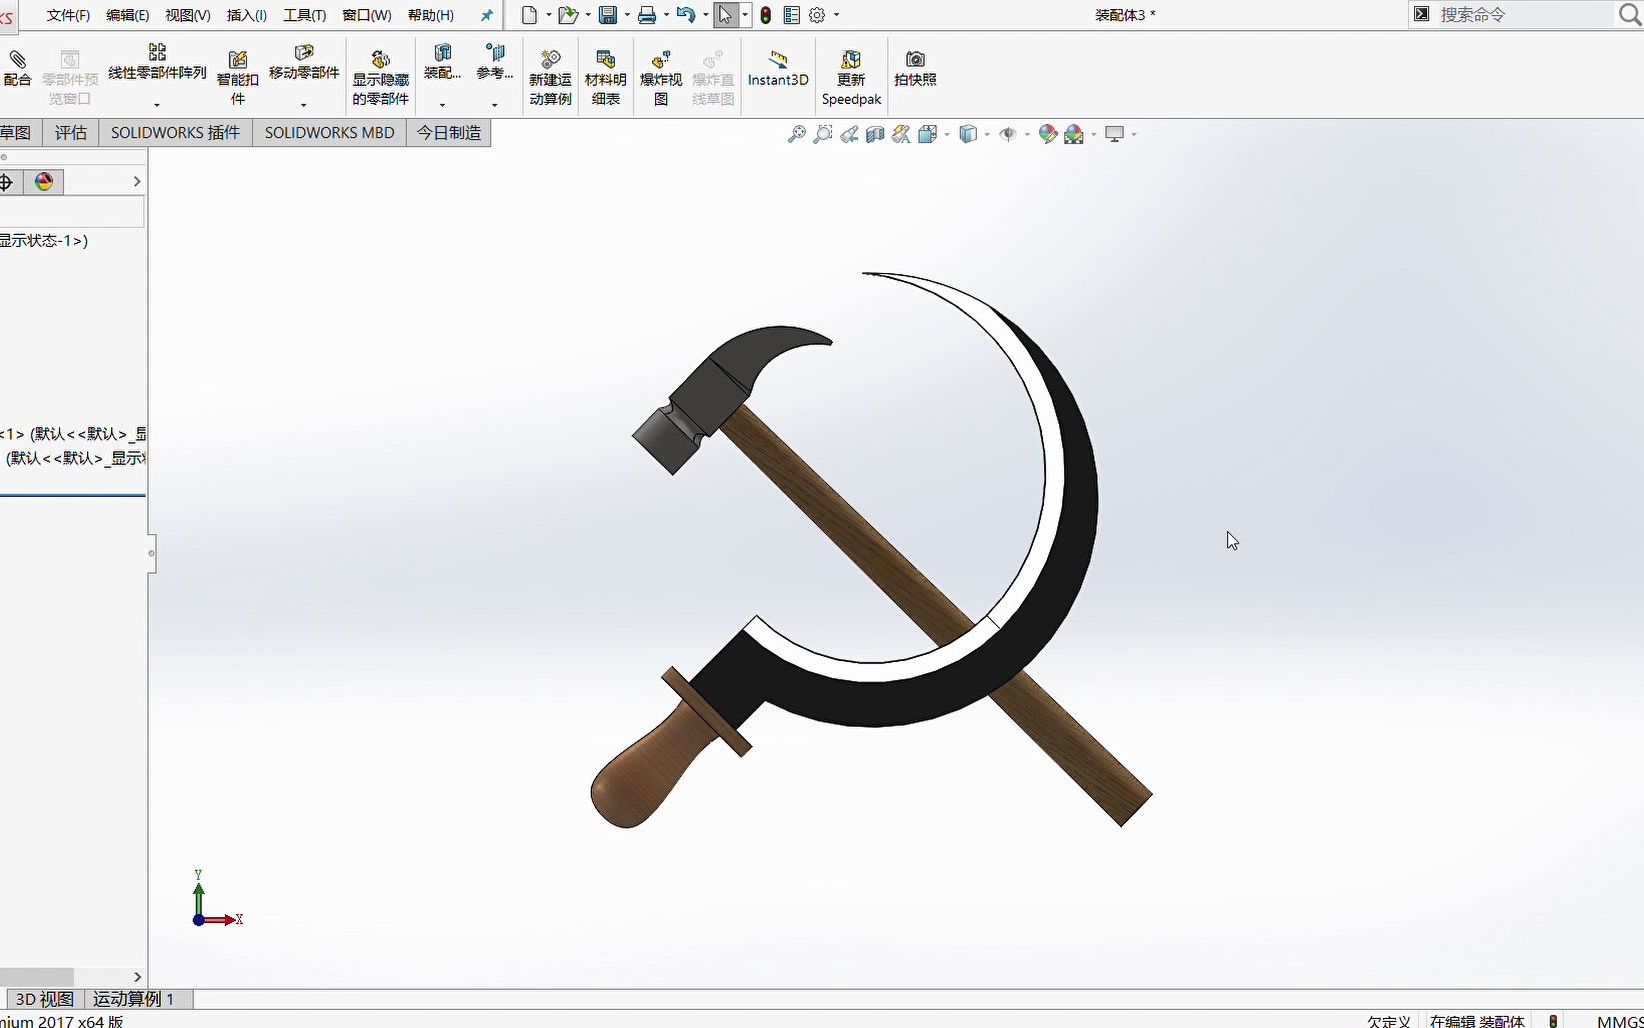The width and height of the screenshot is (1644, 1028).
Task: Open the 插入(I) menu
Action: [x=246, y=15]
